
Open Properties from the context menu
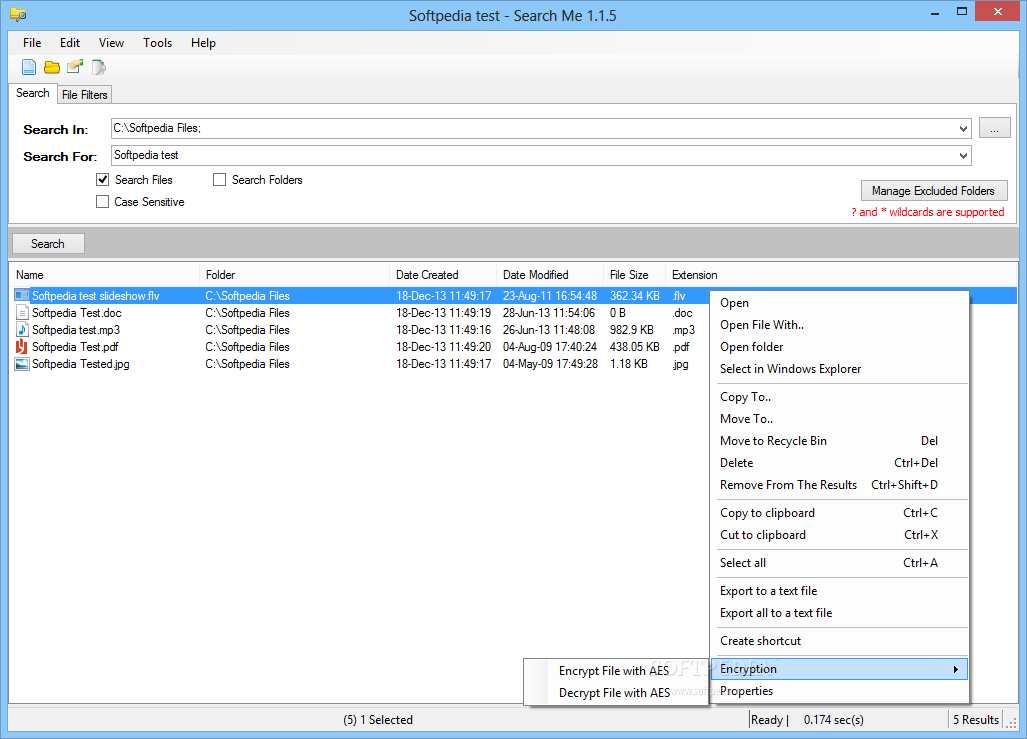pos(839,691)
